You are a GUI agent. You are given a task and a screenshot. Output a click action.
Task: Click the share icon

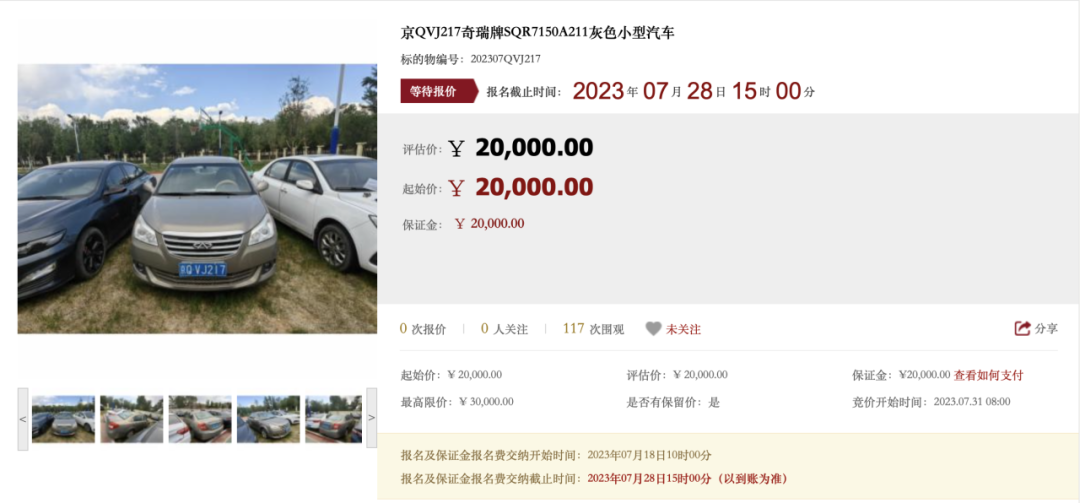pyautogui.click(x=1022, y=329)
